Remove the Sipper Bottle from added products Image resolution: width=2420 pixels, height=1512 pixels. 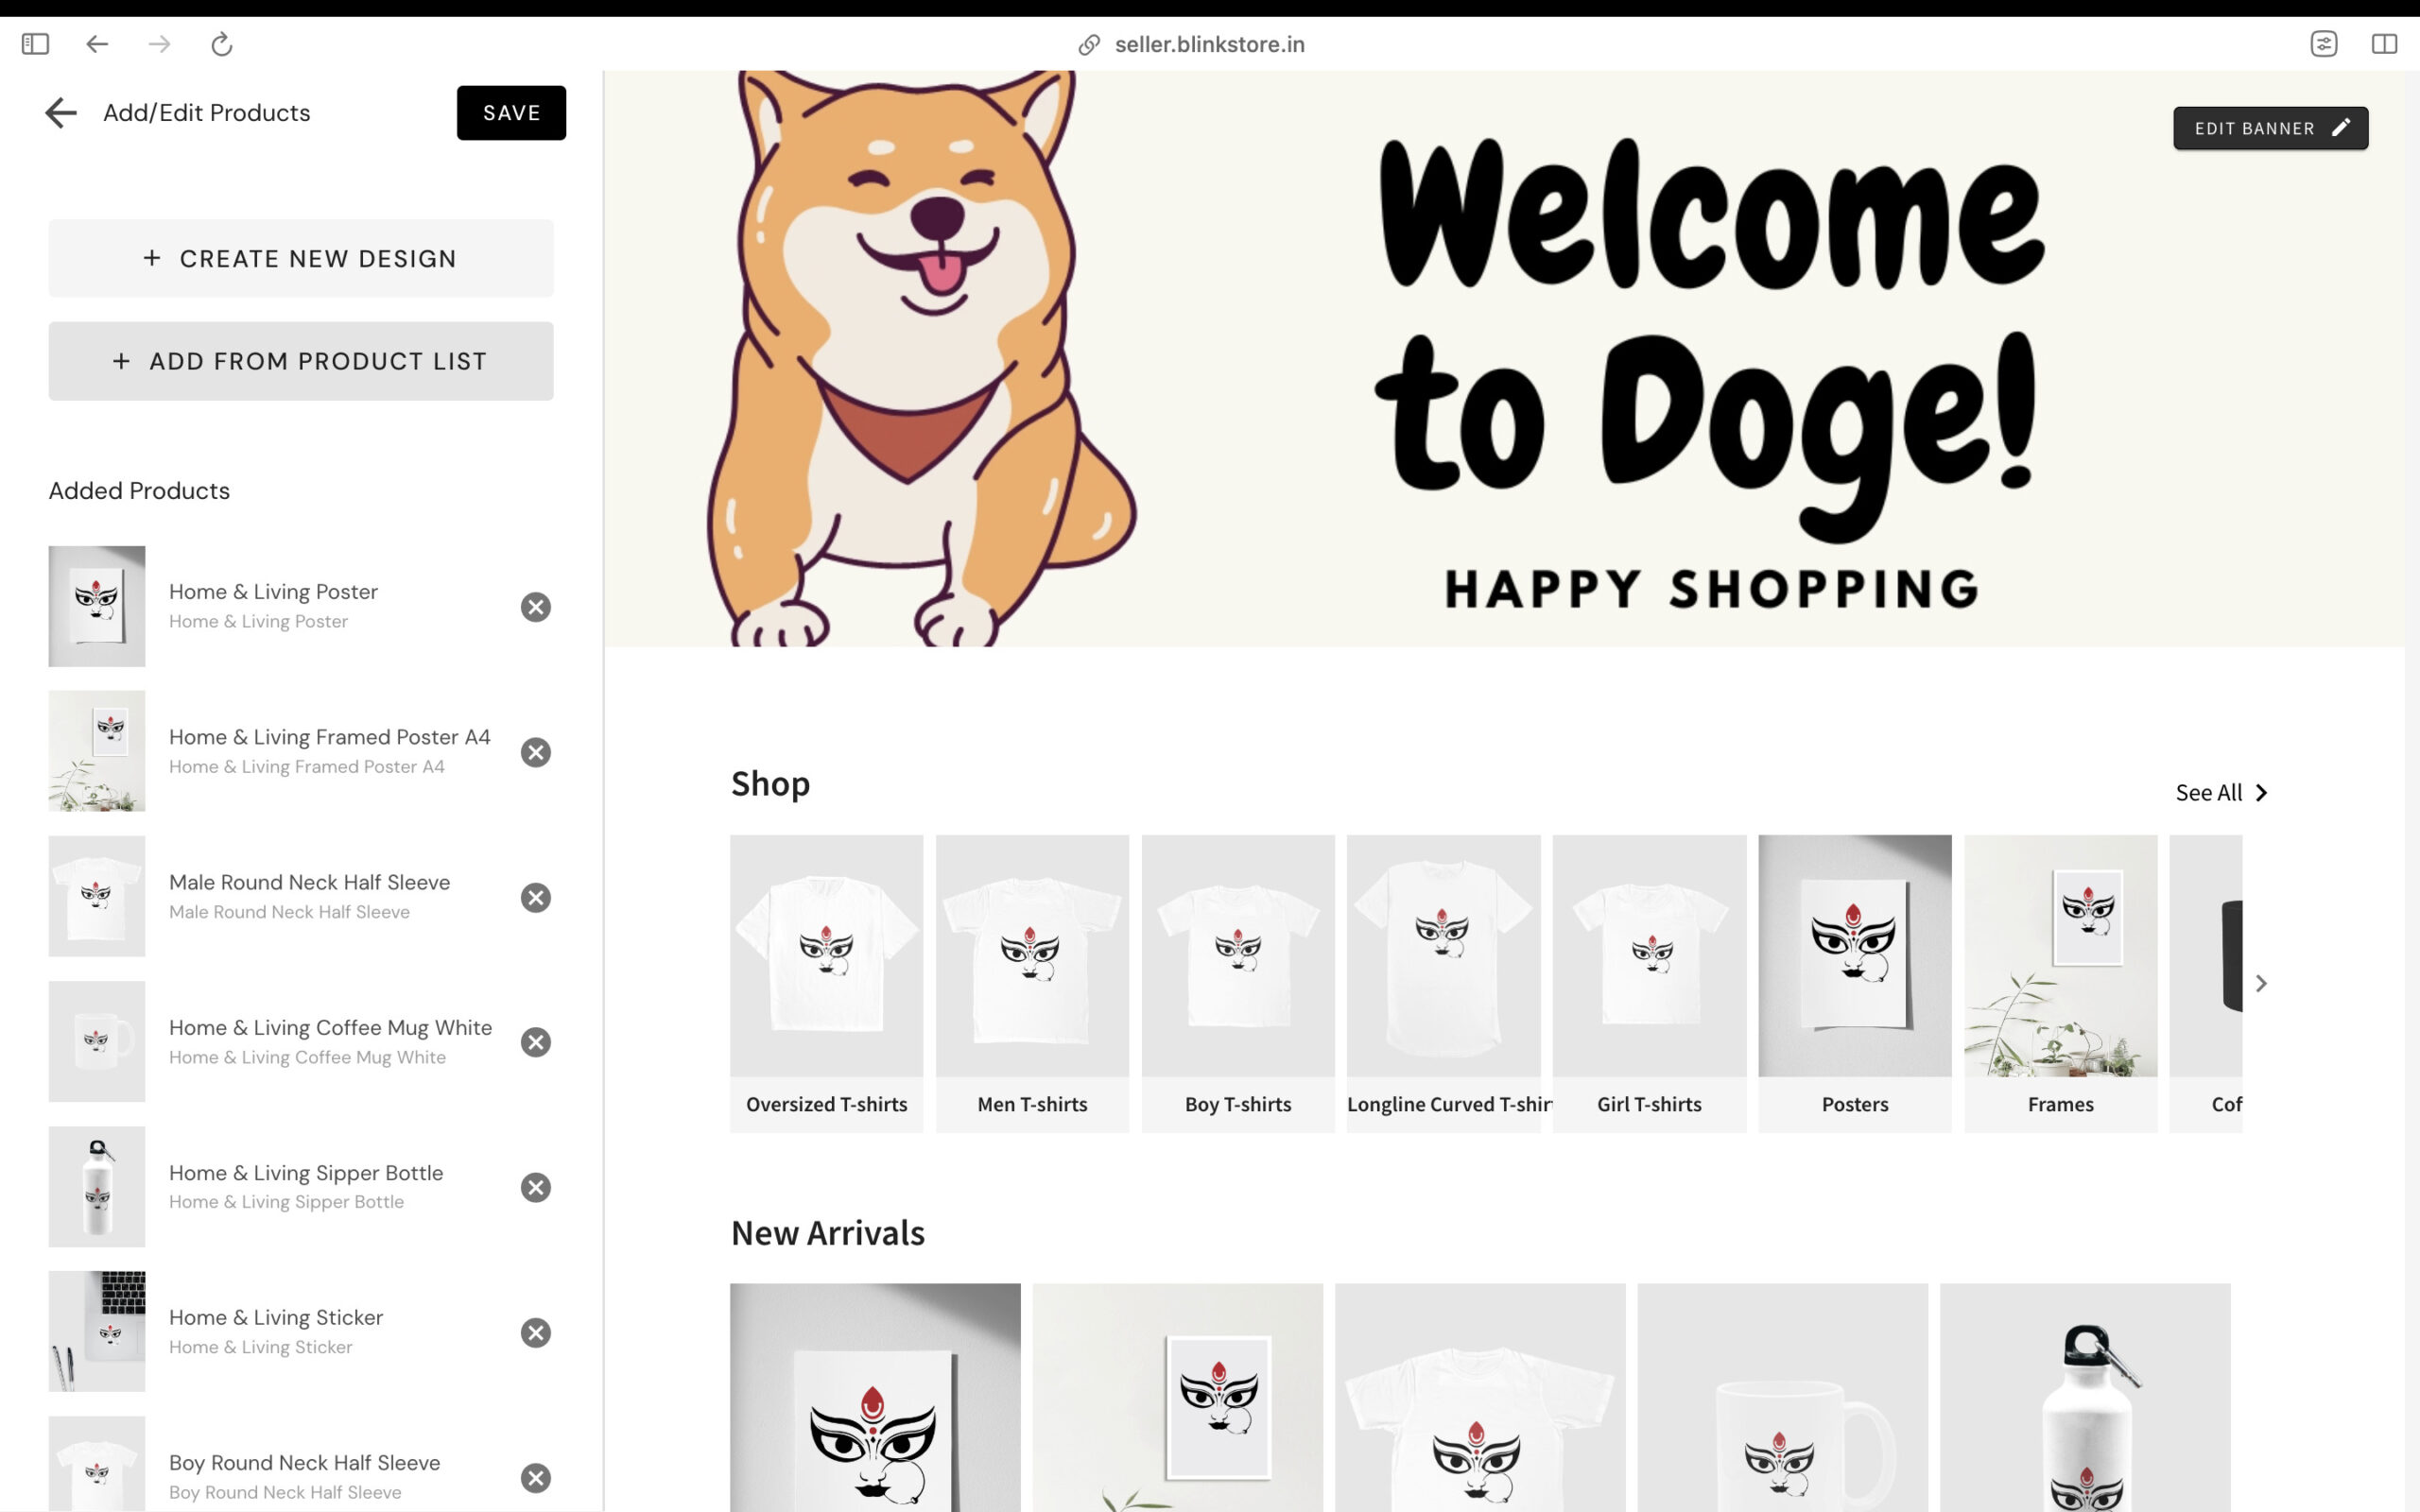coord(536,1187)
